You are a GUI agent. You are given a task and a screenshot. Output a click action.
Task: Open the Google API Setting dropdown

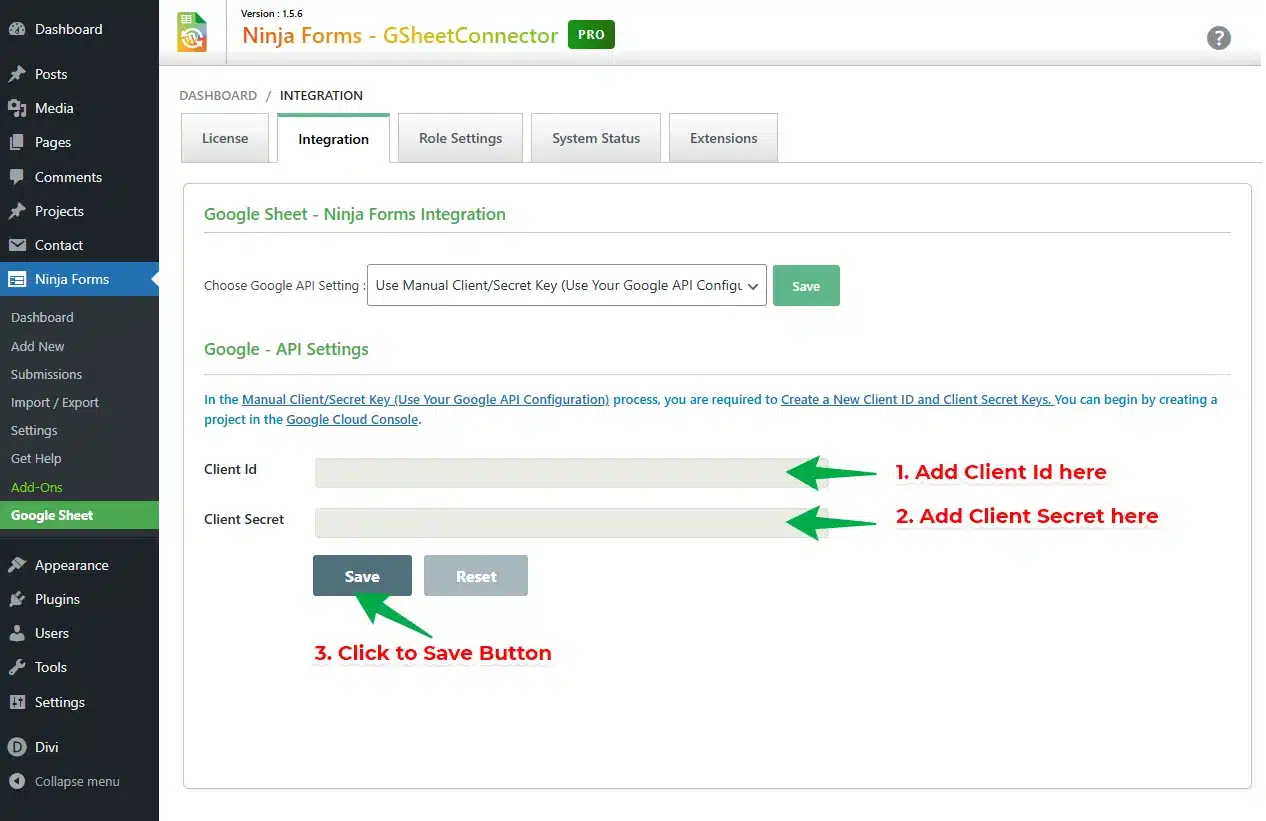click(x=566, y=285)
